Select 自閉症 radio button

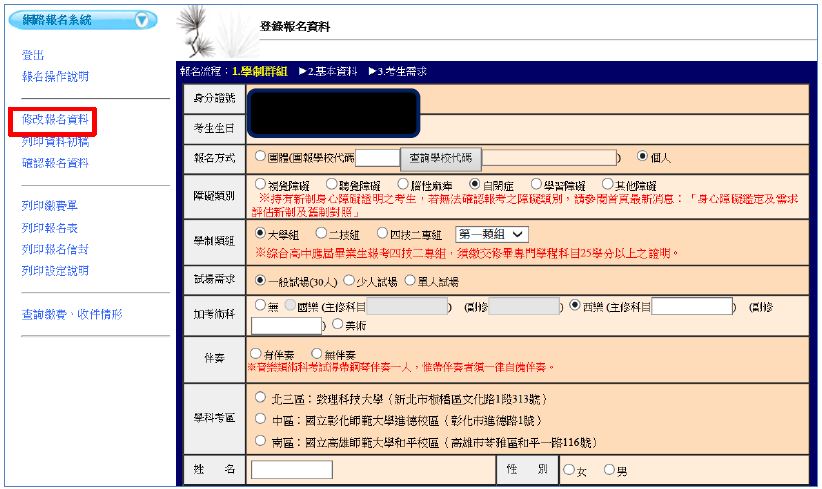click(474, 184)
